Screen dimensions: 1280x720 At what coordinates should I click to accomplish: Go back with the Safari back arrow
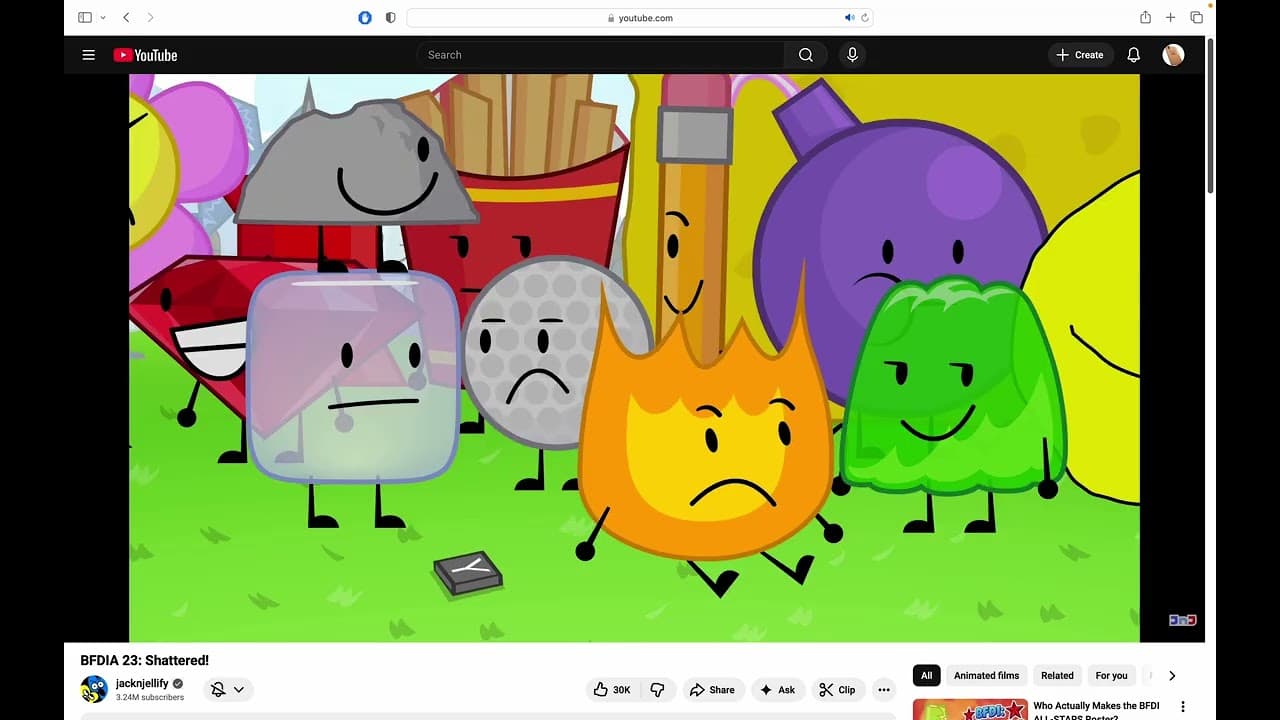click(x=126, y=17)
